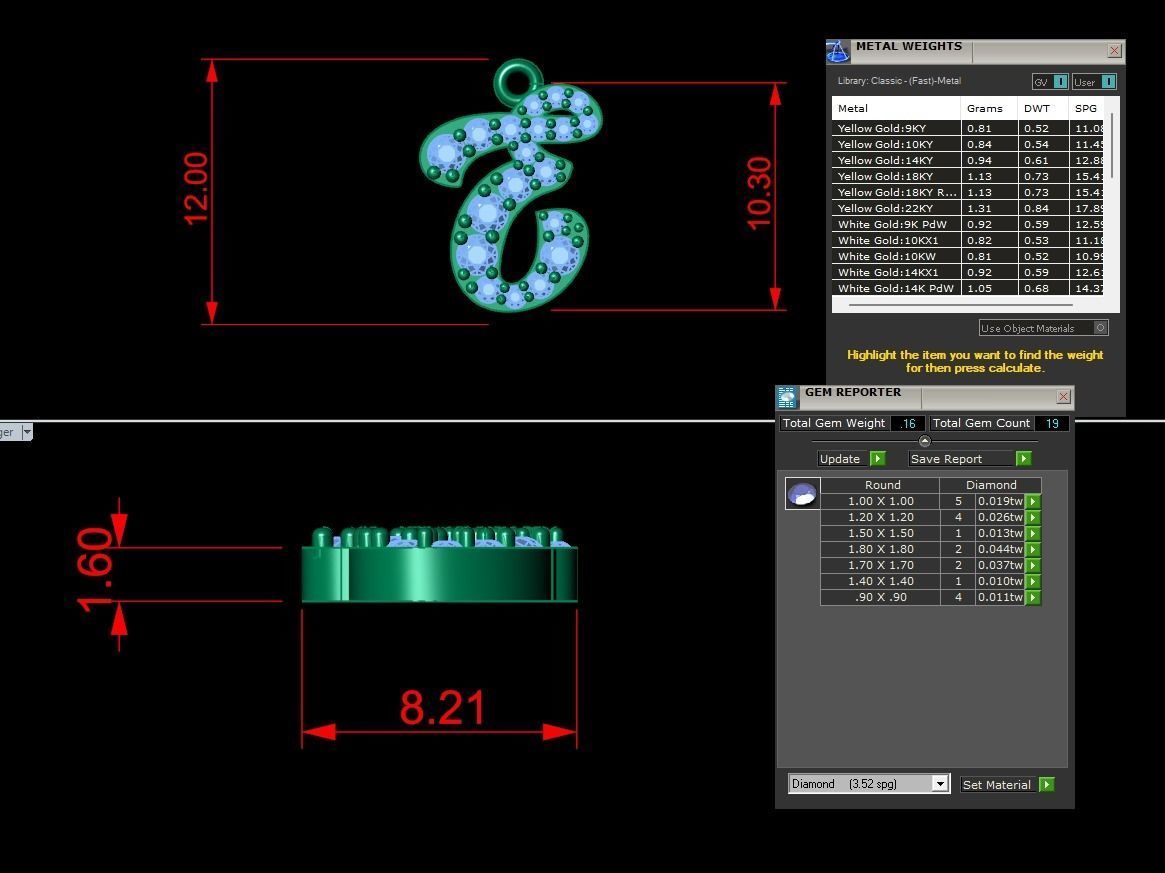Click the 0.044tw weight cell

pos(1000,549)
